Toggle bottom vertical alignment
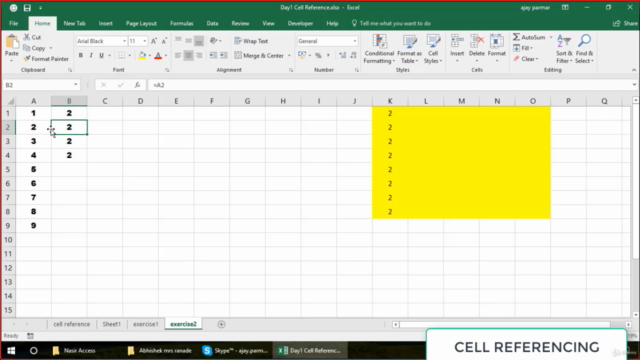Screen dimensions: 640x360 (x=199, y=41)
